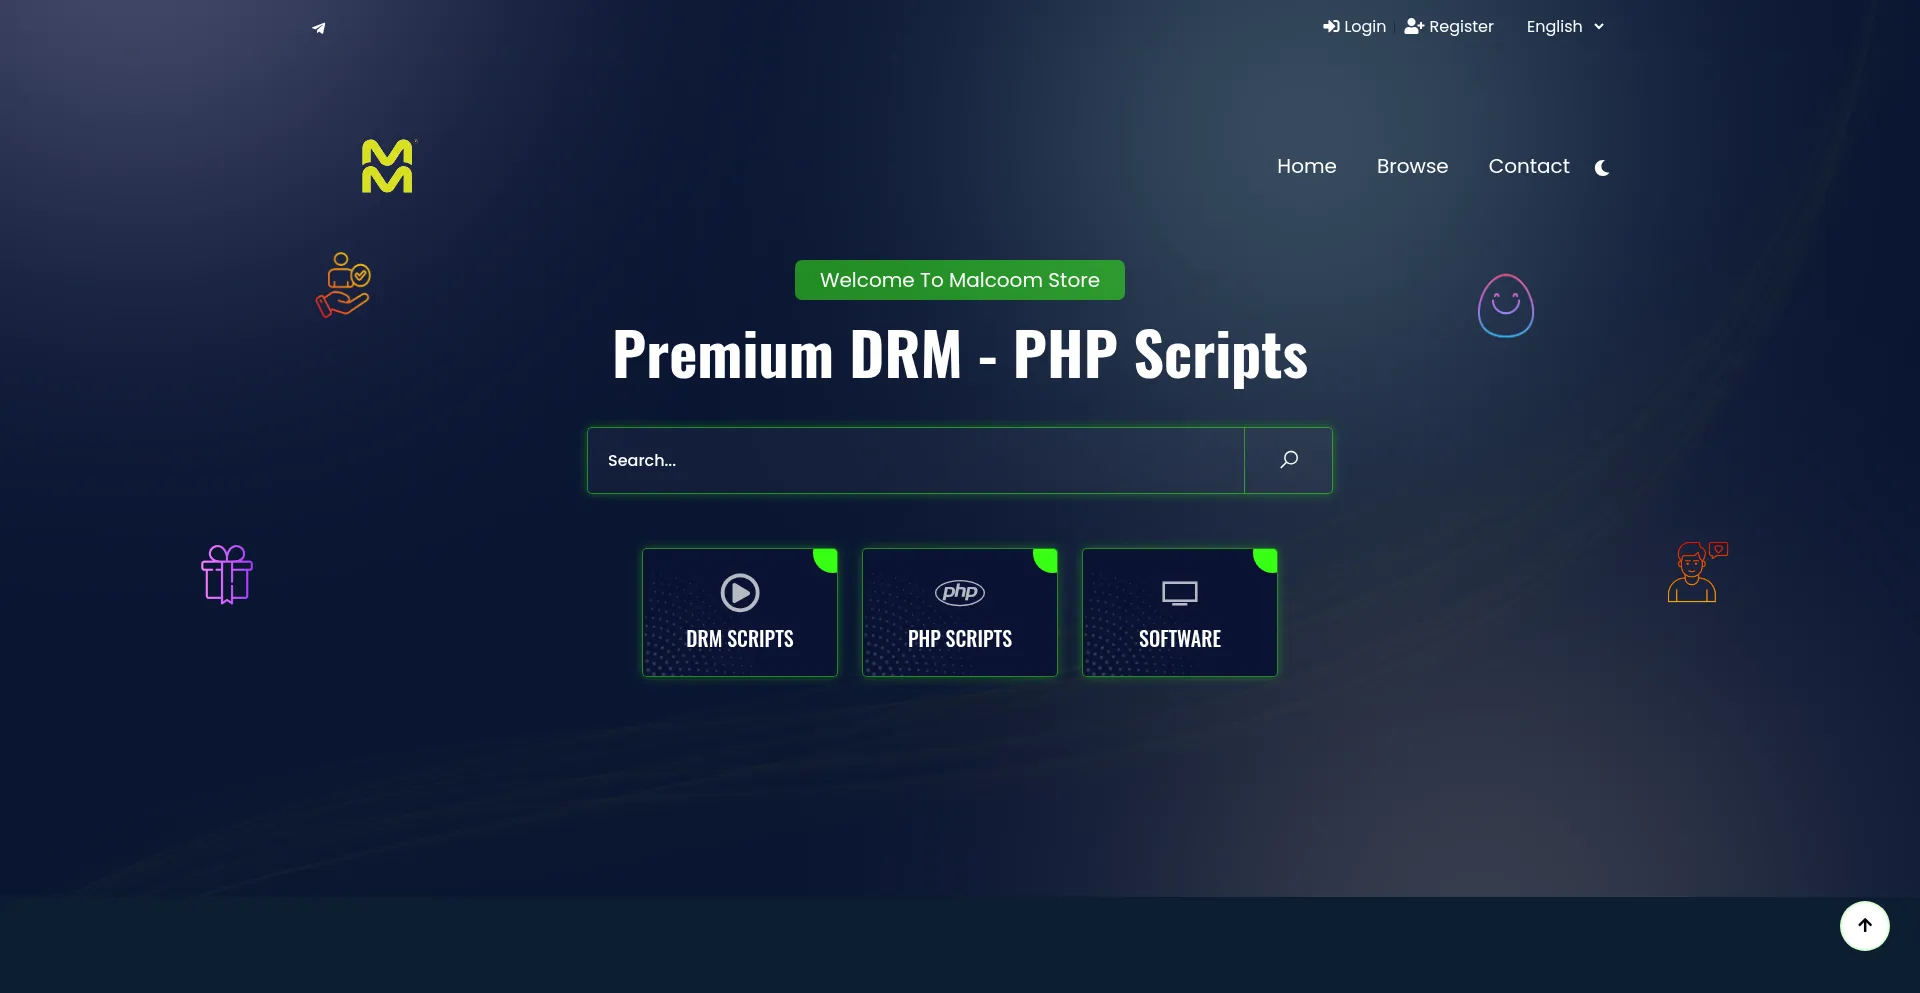Toggle dark mode with moon icon
This screenshot has width=1920, height=993.
click(x=1601, y=168)
